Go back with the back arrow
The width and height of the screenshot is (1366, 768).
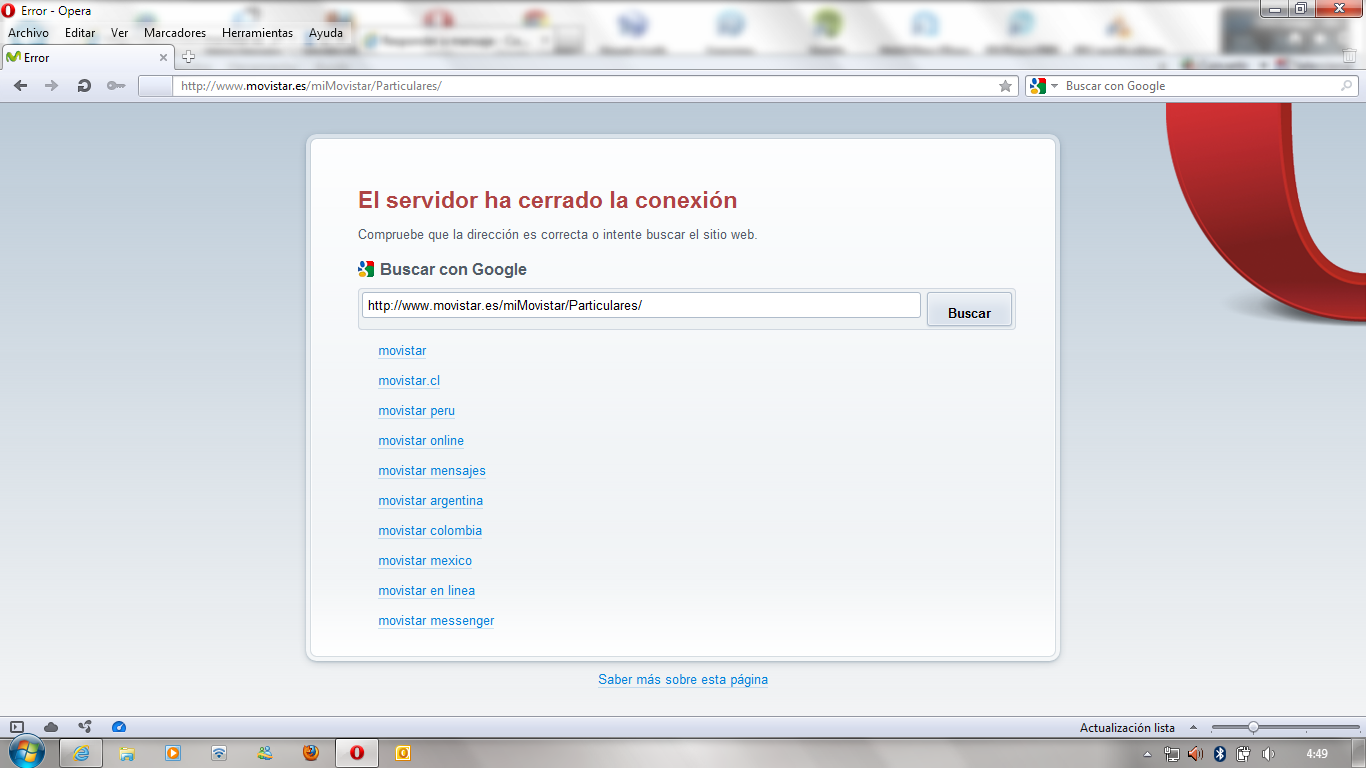(x=20, y=86)
